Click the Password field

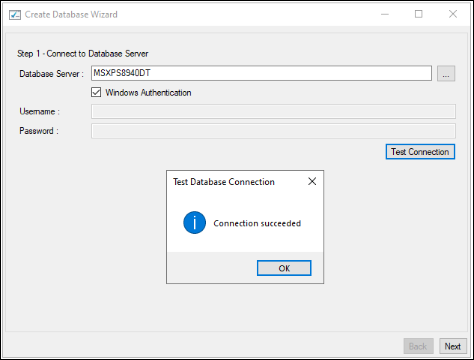pyautogui.click(x=273, y=131)
